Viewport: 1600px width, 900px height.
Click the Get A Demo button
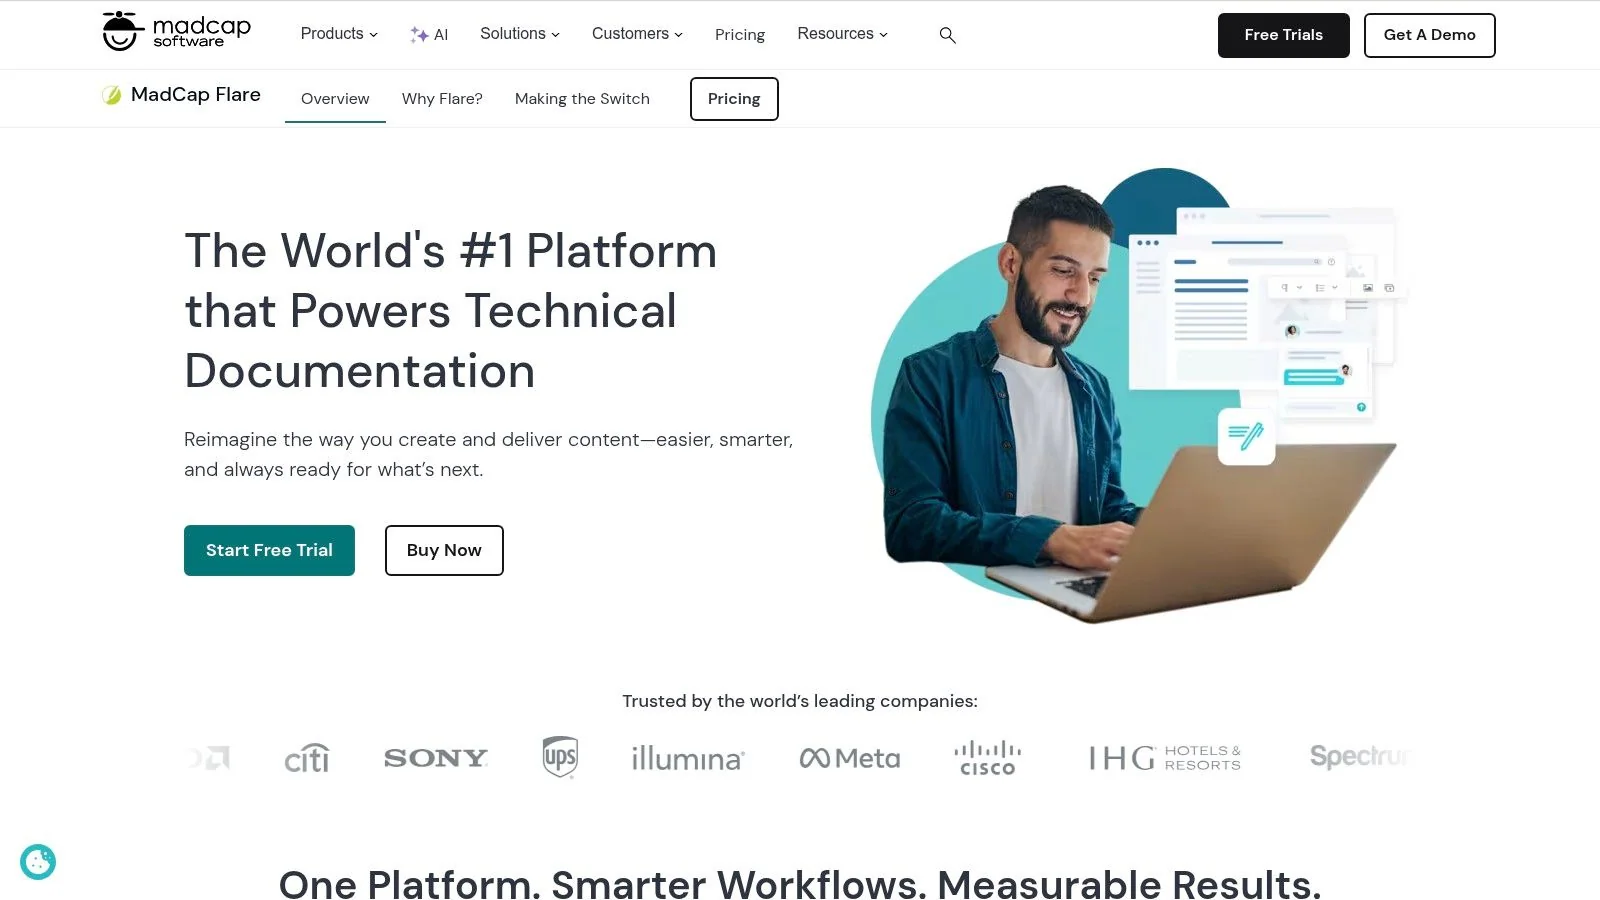pos(1430,35)
